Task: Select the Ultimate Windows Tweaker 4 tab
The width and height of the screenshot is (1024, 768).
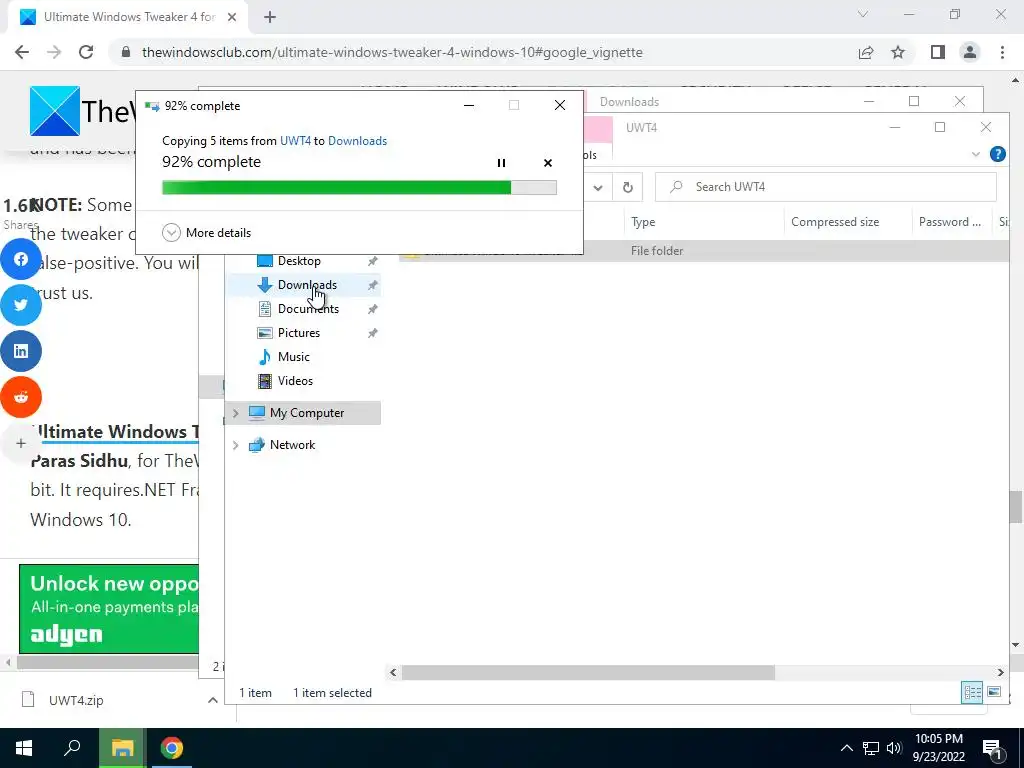Action: (128, 17)
